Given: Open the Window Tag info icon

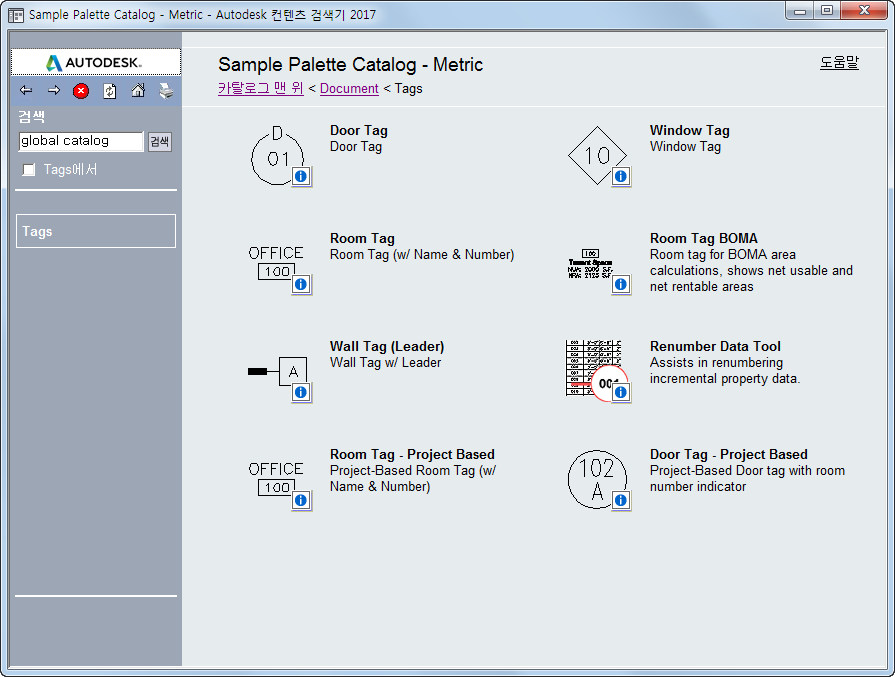Looking at the screenshot, I should 620,176.
